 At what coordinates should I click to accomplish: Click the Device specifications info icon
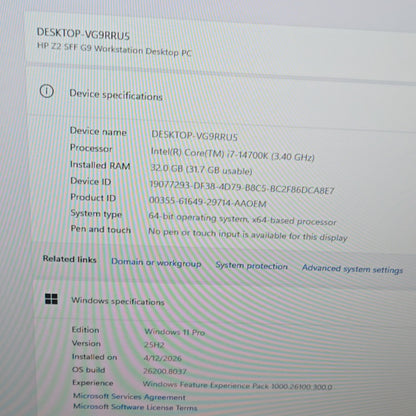click(x=47, y=91)
